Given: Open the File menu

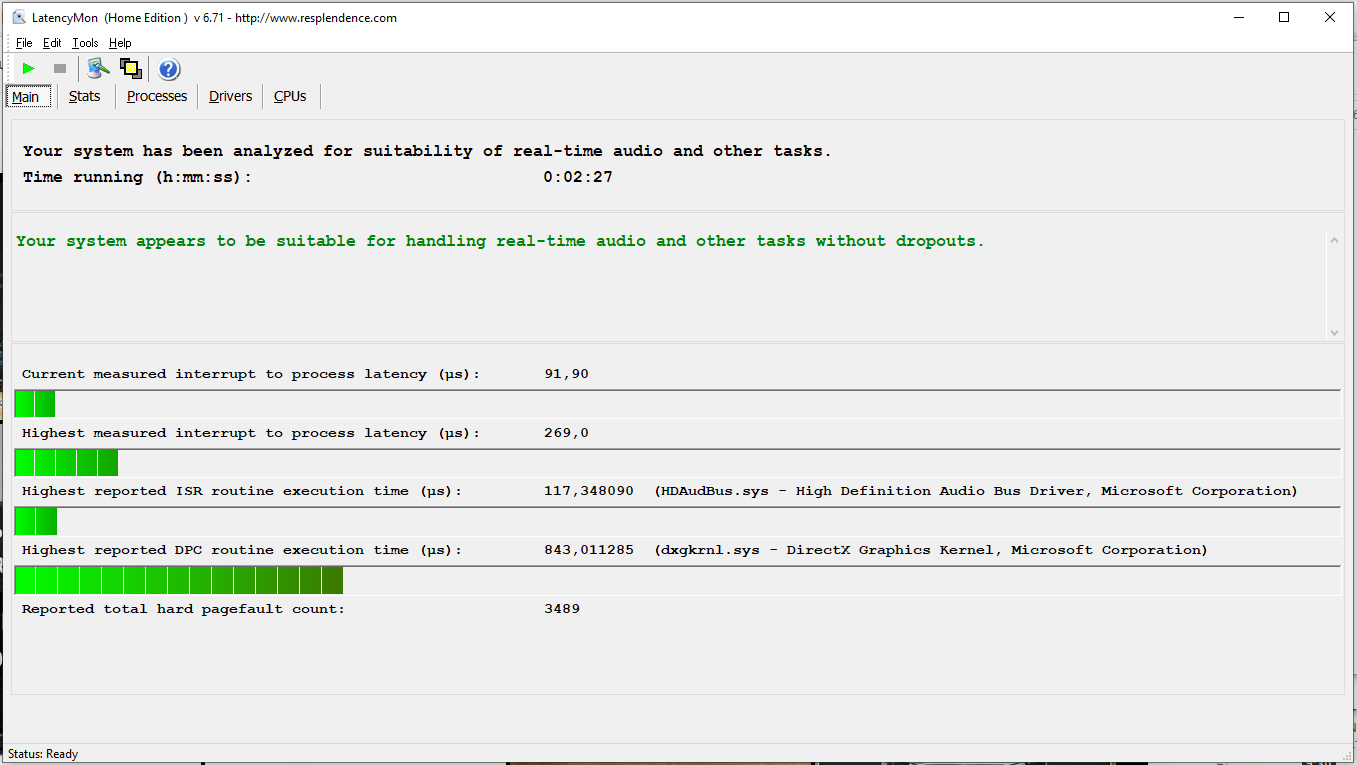Looking at the screenshot, I should tap(24, 43).
